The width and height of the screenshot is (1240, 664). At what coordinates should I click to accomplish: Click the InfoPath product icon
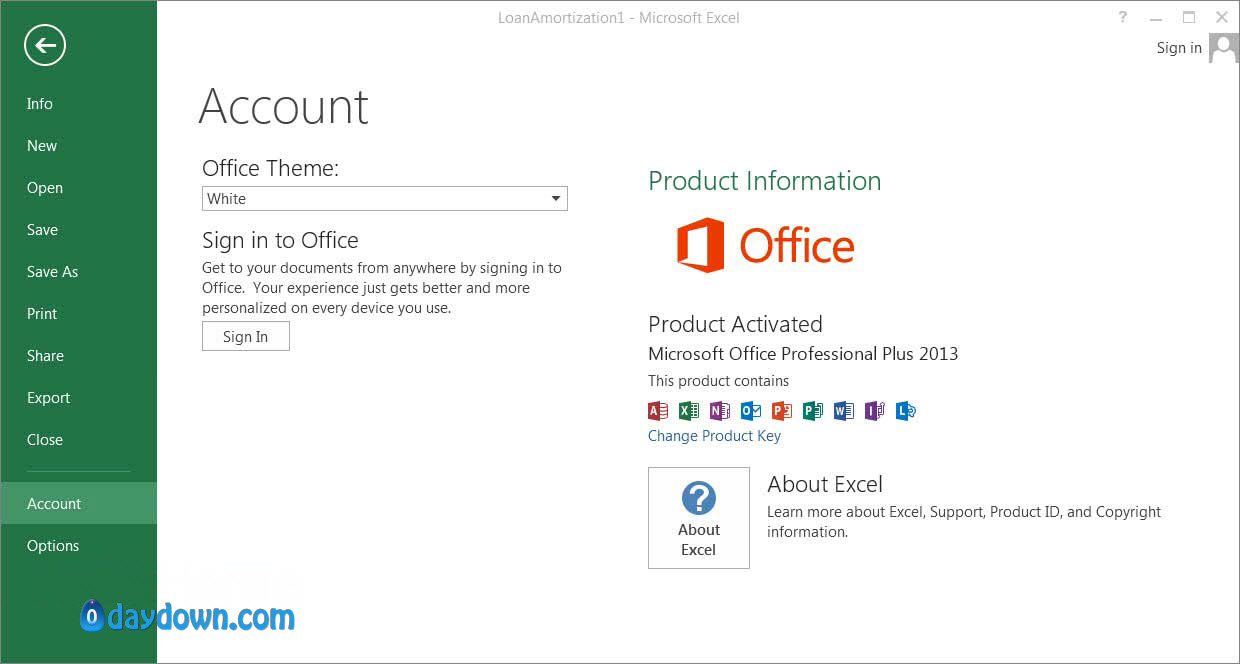tap(875, 410)
